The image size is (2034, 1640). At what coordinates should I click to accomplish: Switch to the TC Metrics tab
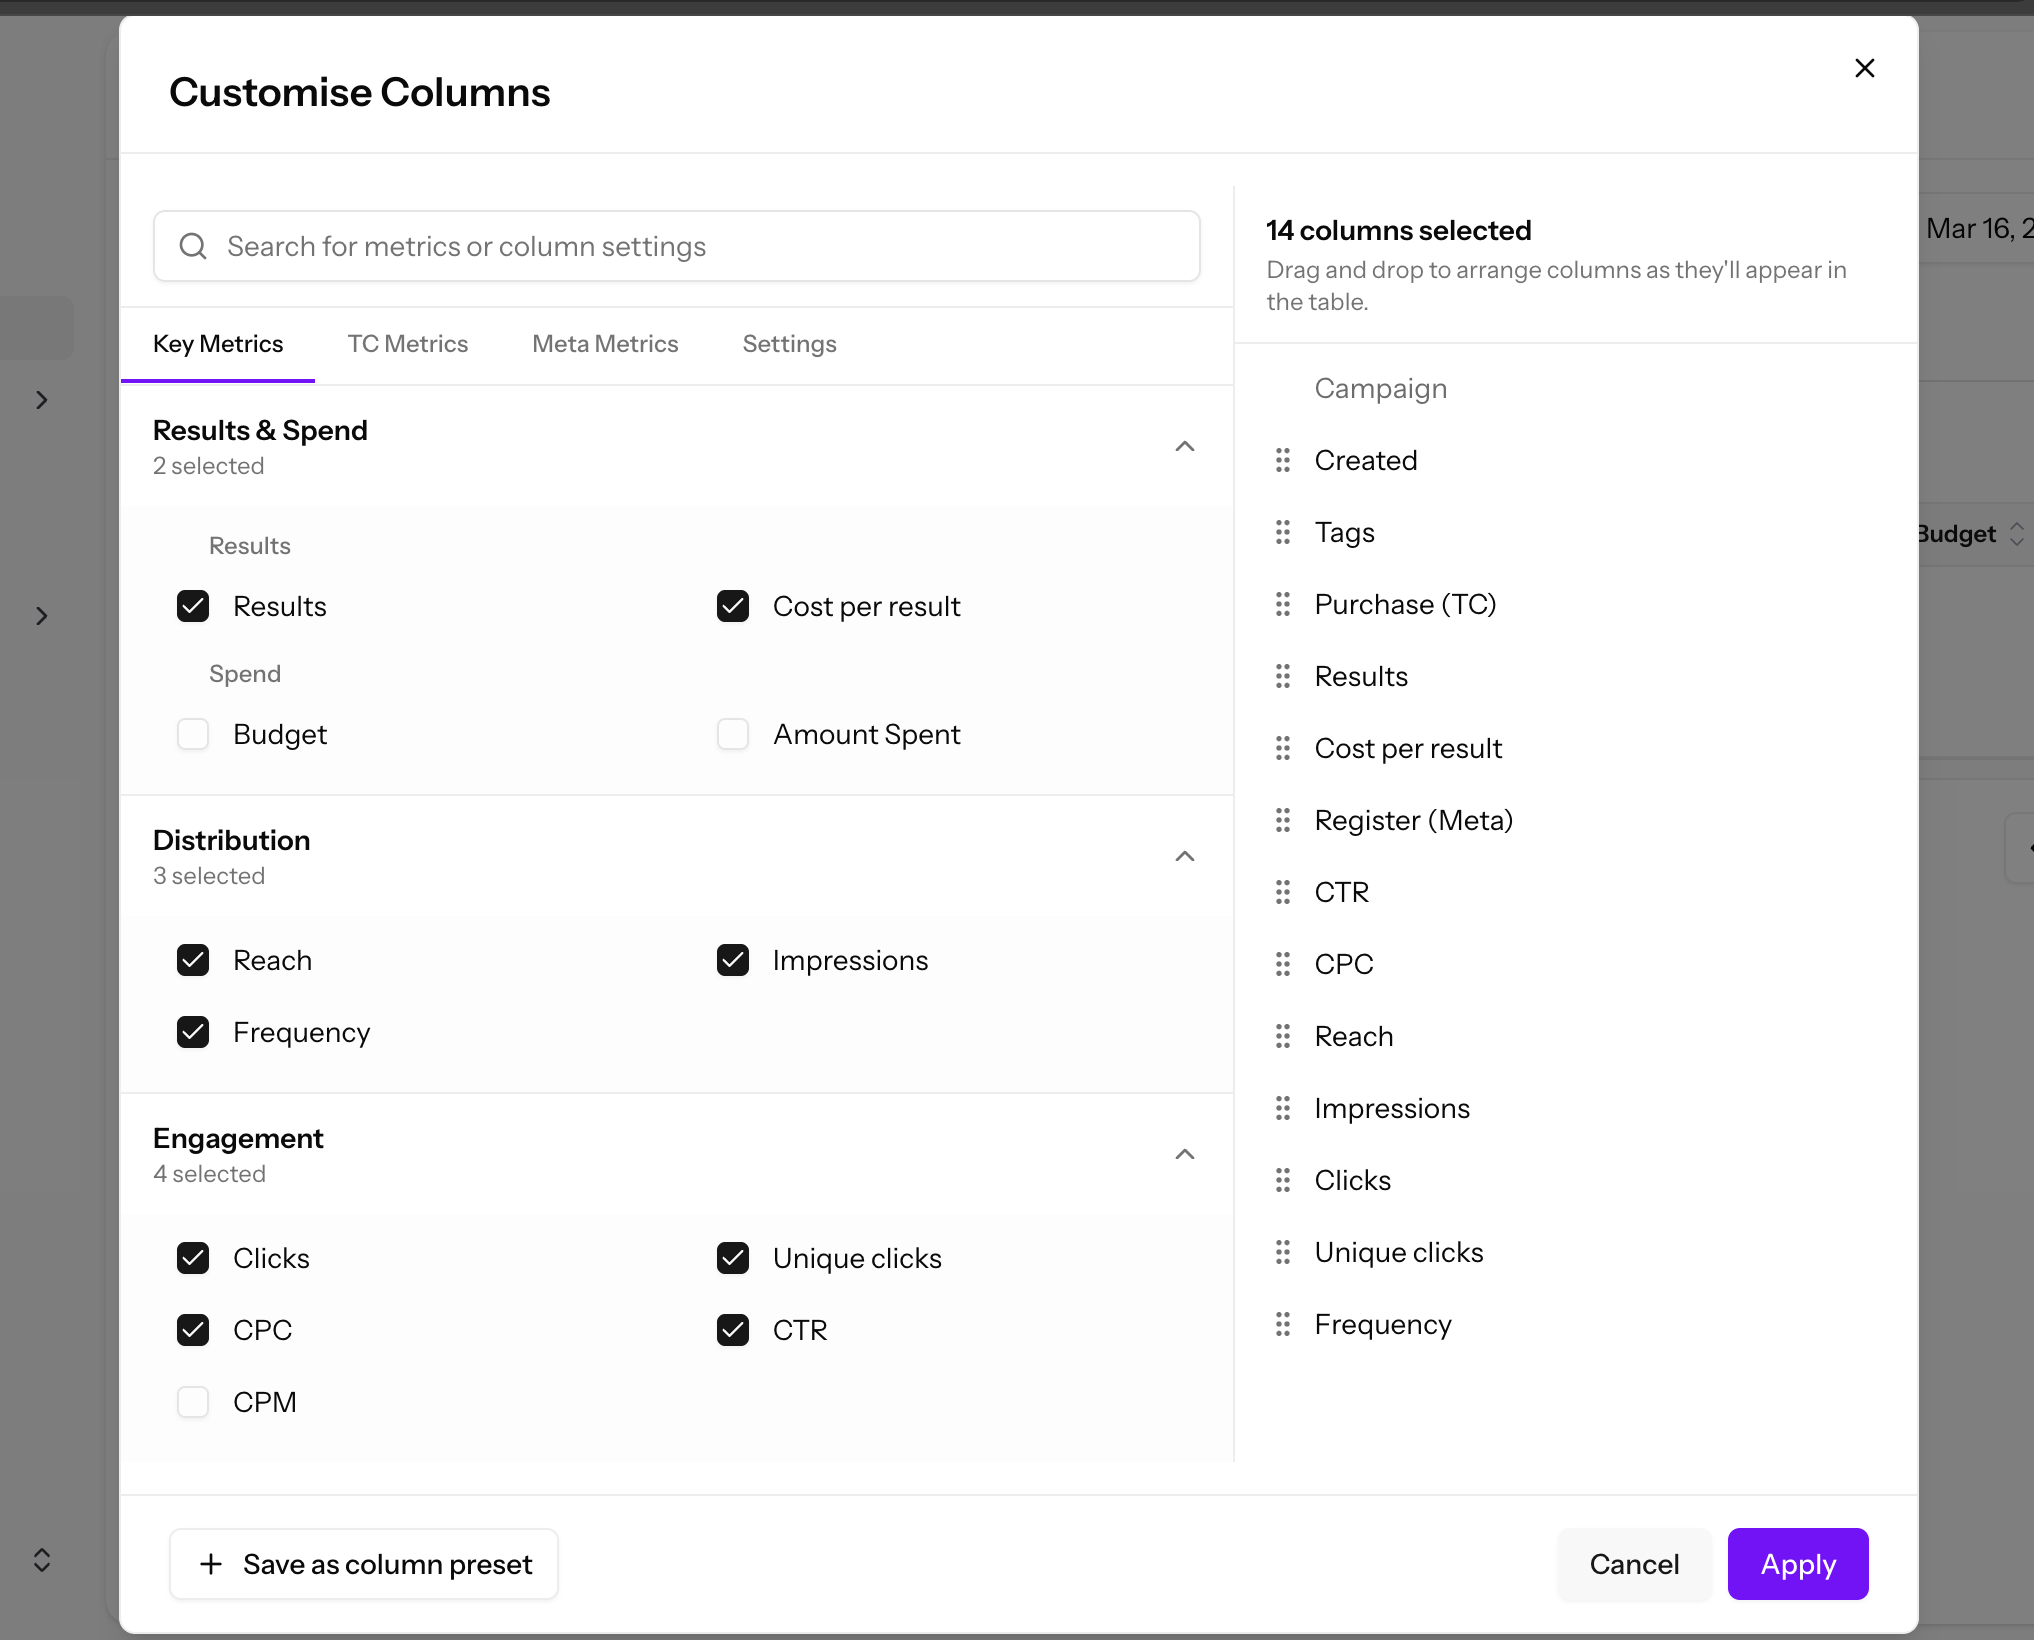pyautogui.click(x=408, y=343)
